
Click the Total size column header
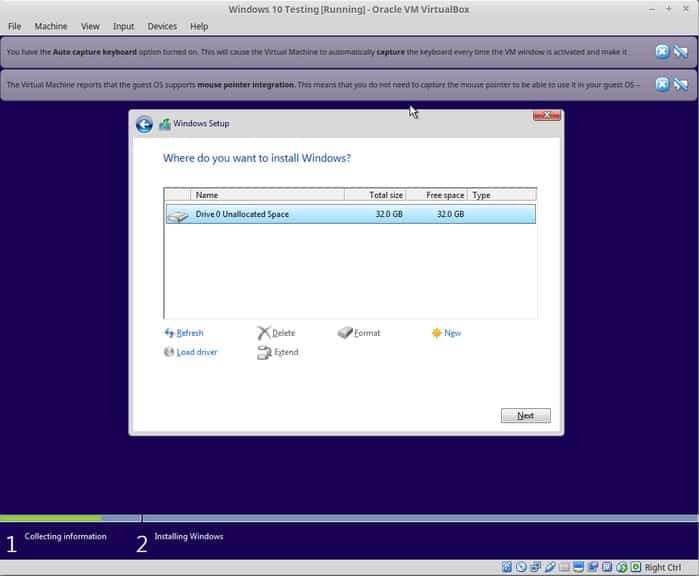pos(375,195)
